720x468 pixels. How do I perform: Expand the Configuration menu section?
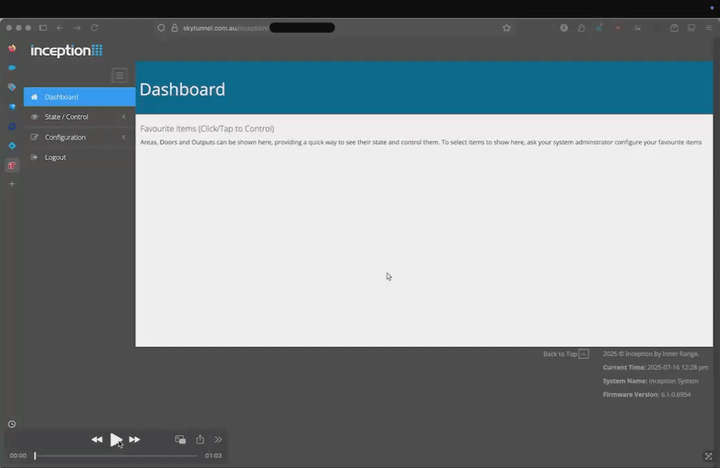point(65,137)
